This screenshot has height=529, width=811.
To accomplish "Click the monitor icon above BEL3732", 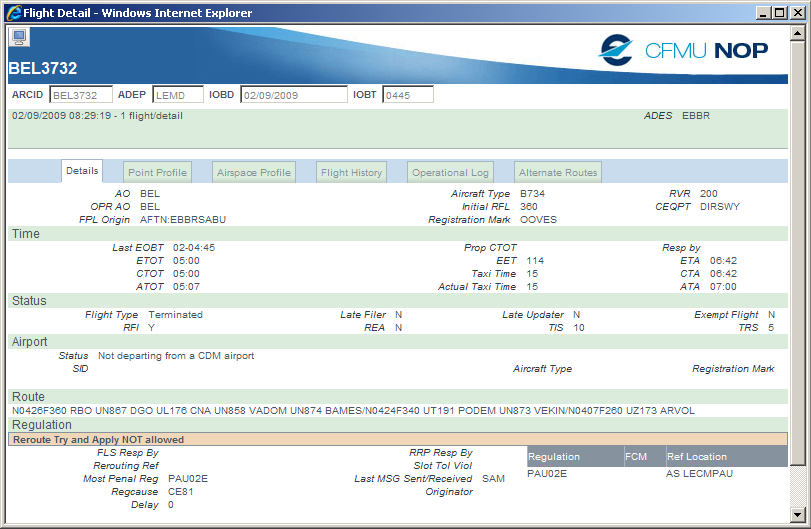I will click(x=19, y=37).
